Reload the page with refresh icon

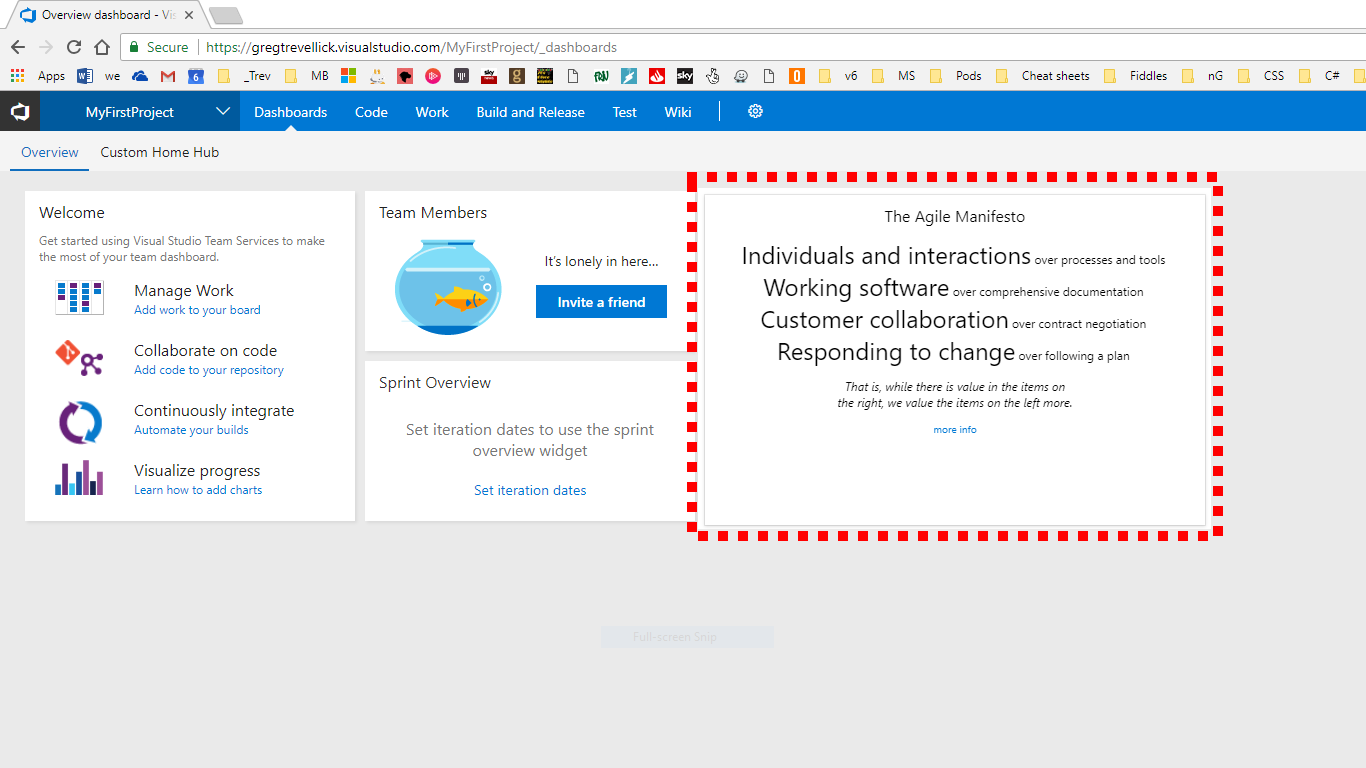click(x=73, y=47)
